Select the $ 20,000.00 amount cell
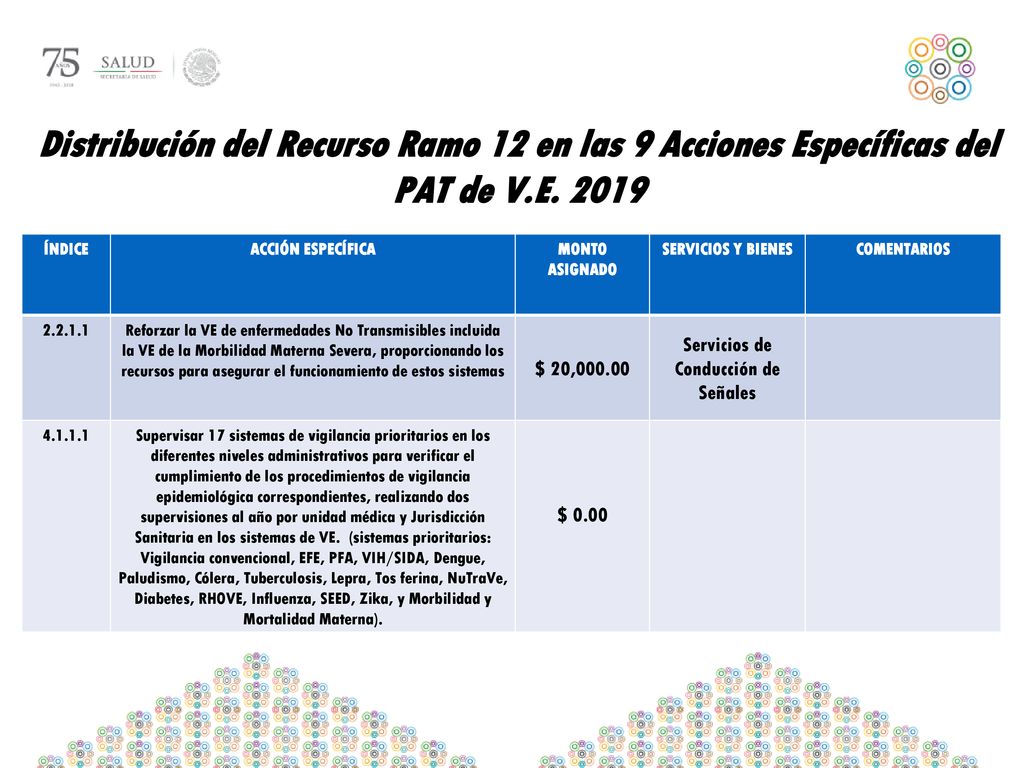1024x768 pixels. coord(582,368)
